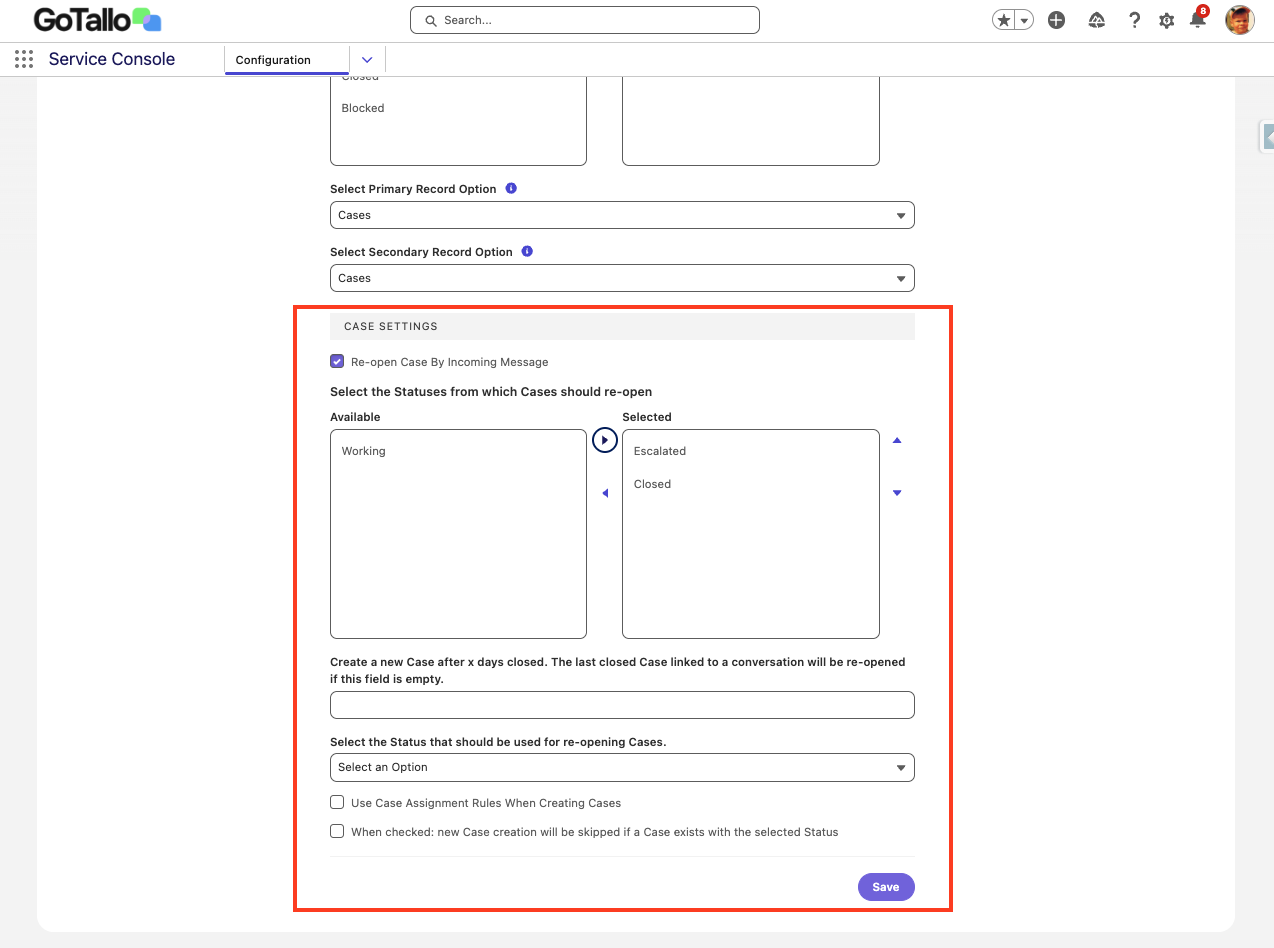1274x948 pixels.
Task: Expand the re-opening Cases status dropdown
Action: click(622, 768)
